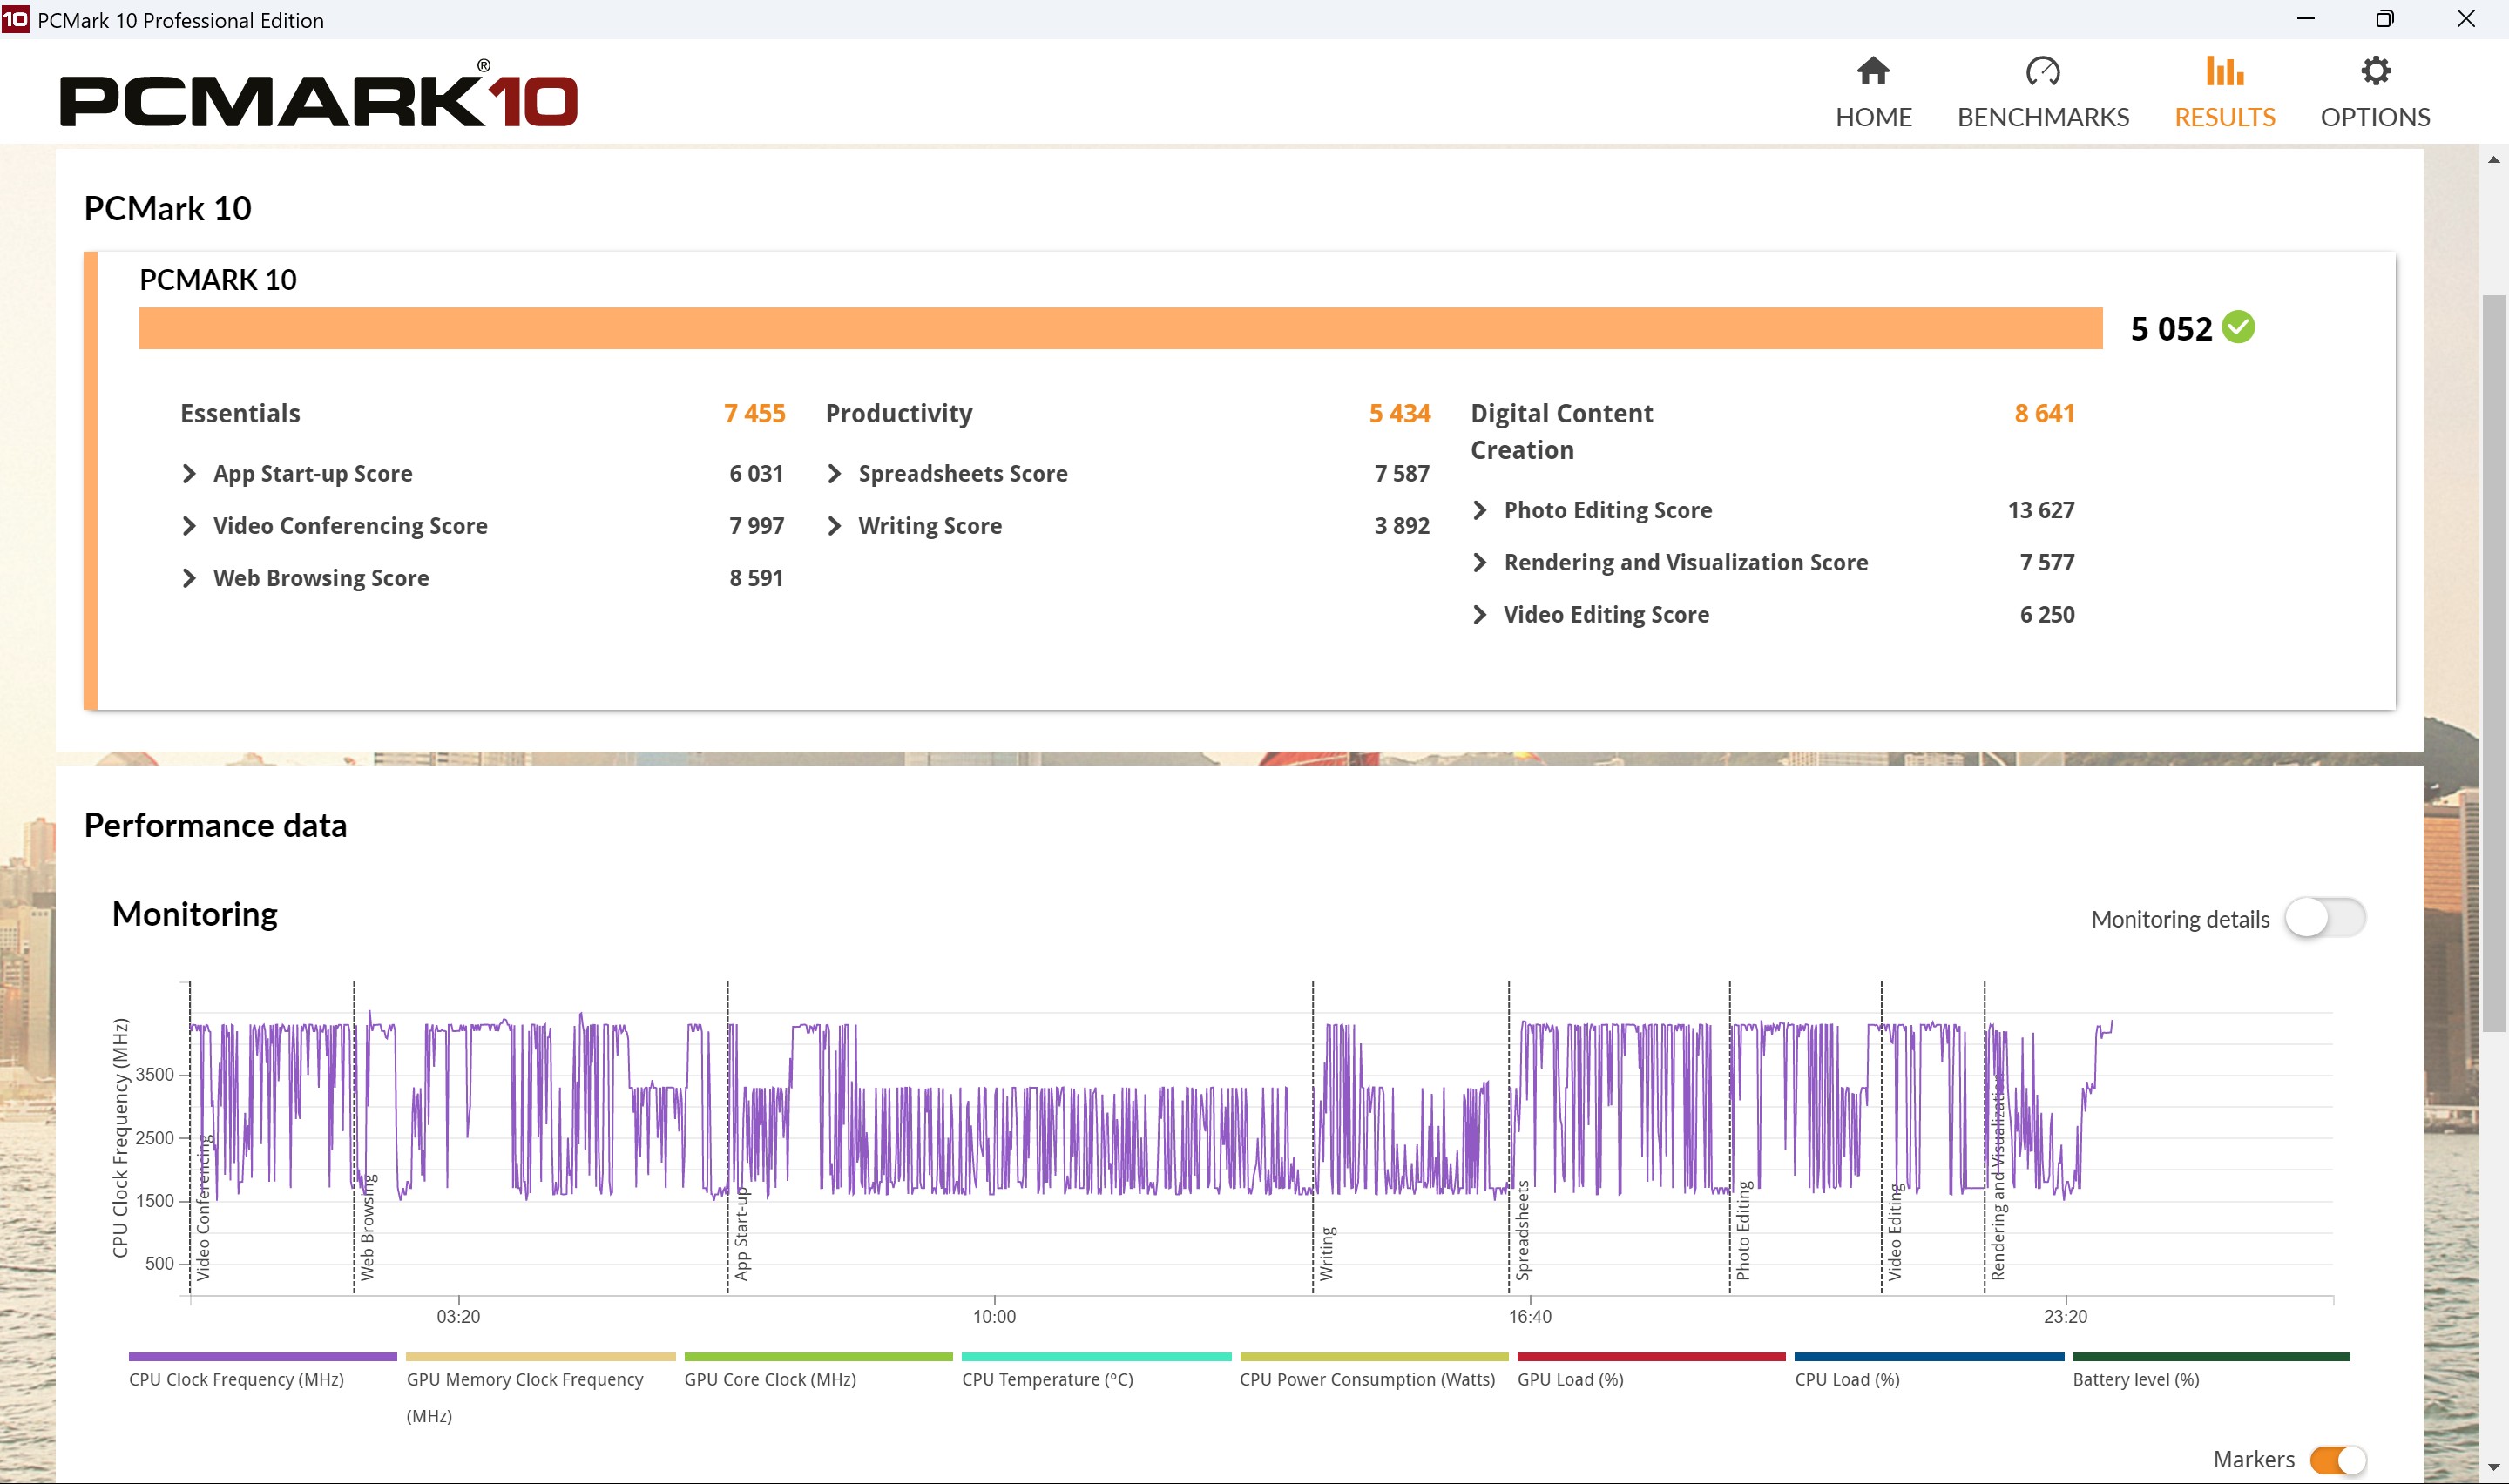This screenshot has width=2509, height=1484.
Task: Expand the Photo Editing Score chevron
Action: [x=1480, y=510]
